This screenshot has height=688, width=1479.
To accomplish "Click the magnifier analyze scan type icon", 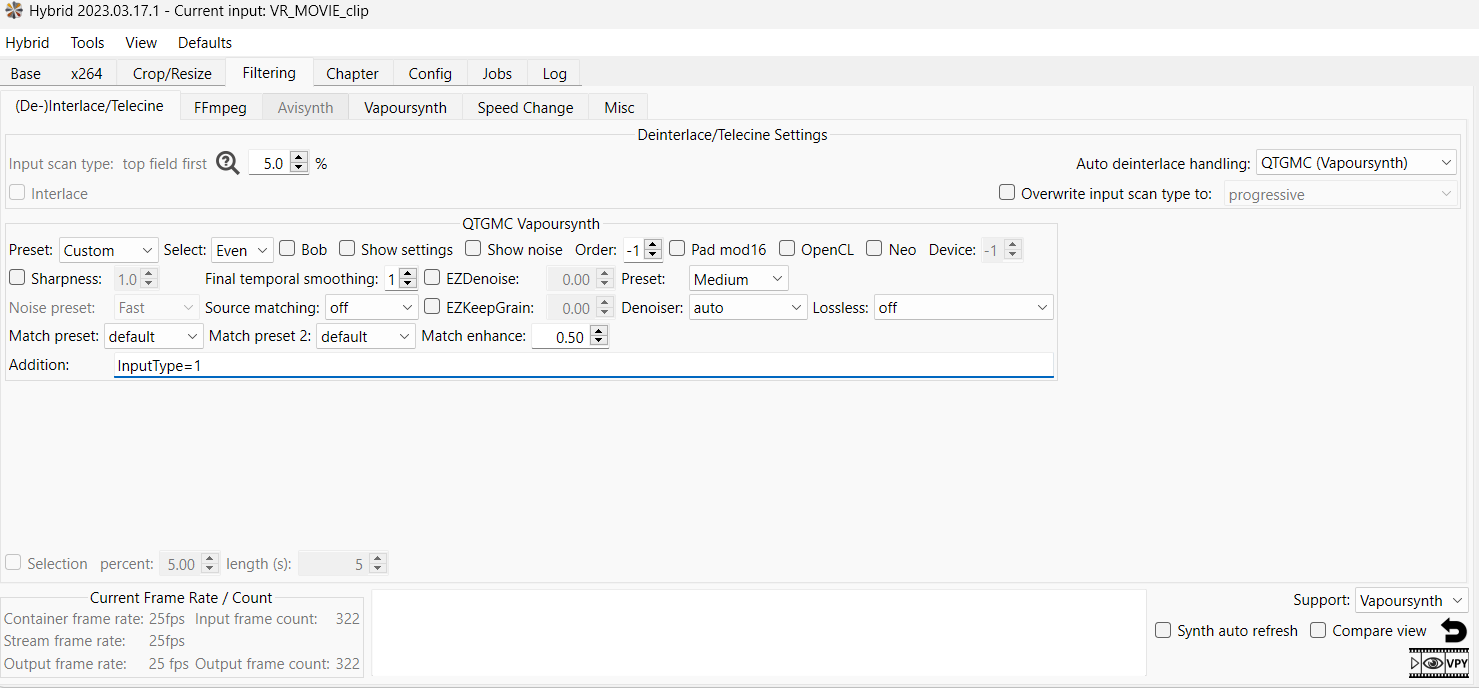I will [228, 162].
